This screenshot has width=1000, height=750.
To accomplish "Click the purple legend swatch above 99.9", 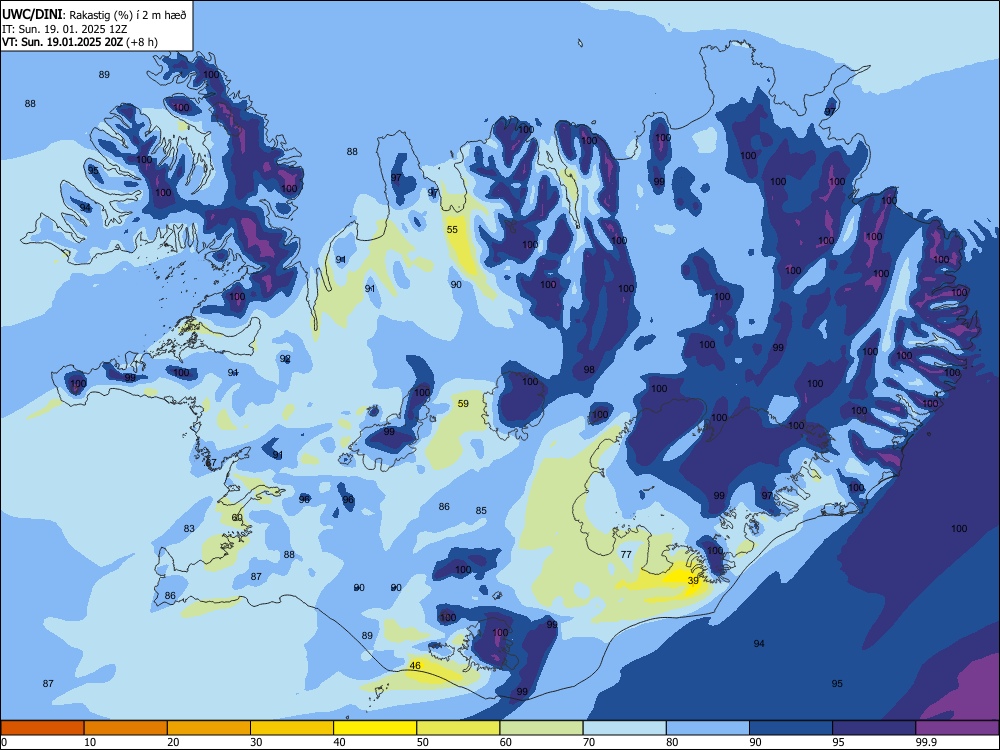I will click(x=957, y=728).
